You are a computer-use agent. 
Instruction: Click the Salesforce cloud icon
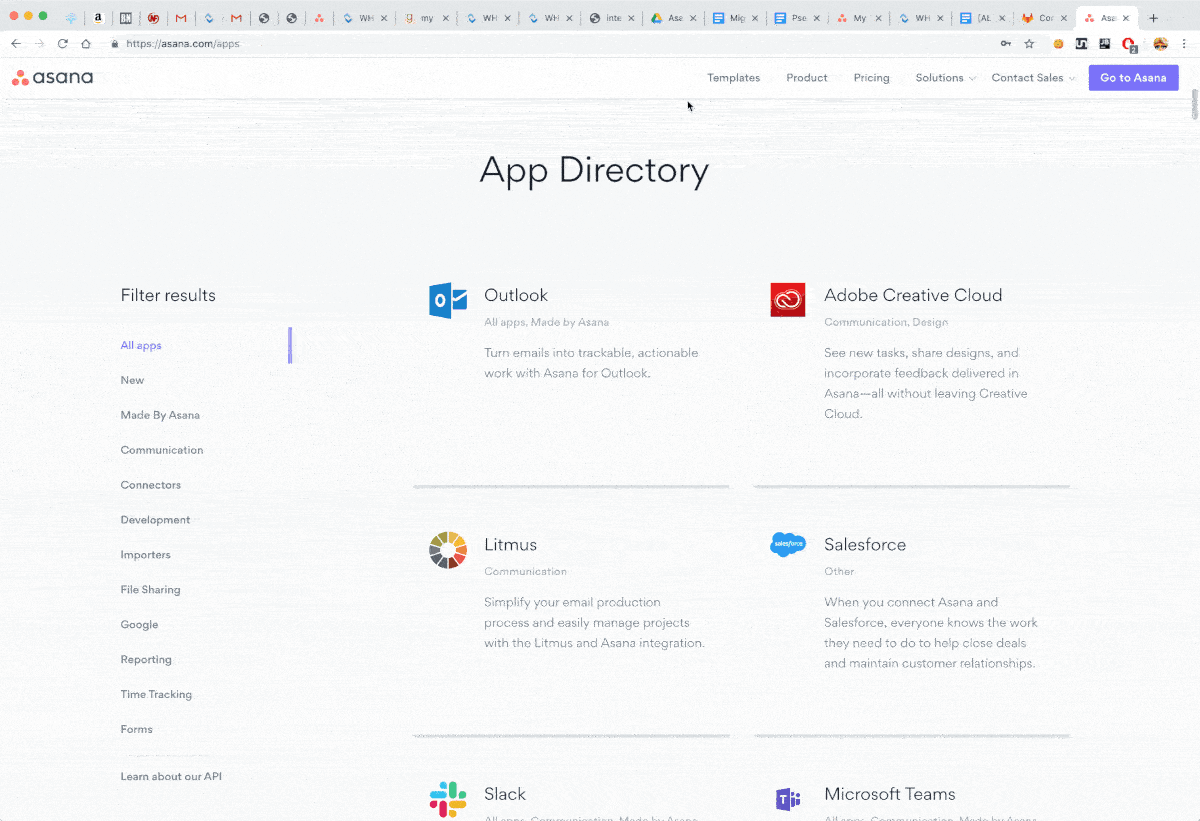[788, 545]
